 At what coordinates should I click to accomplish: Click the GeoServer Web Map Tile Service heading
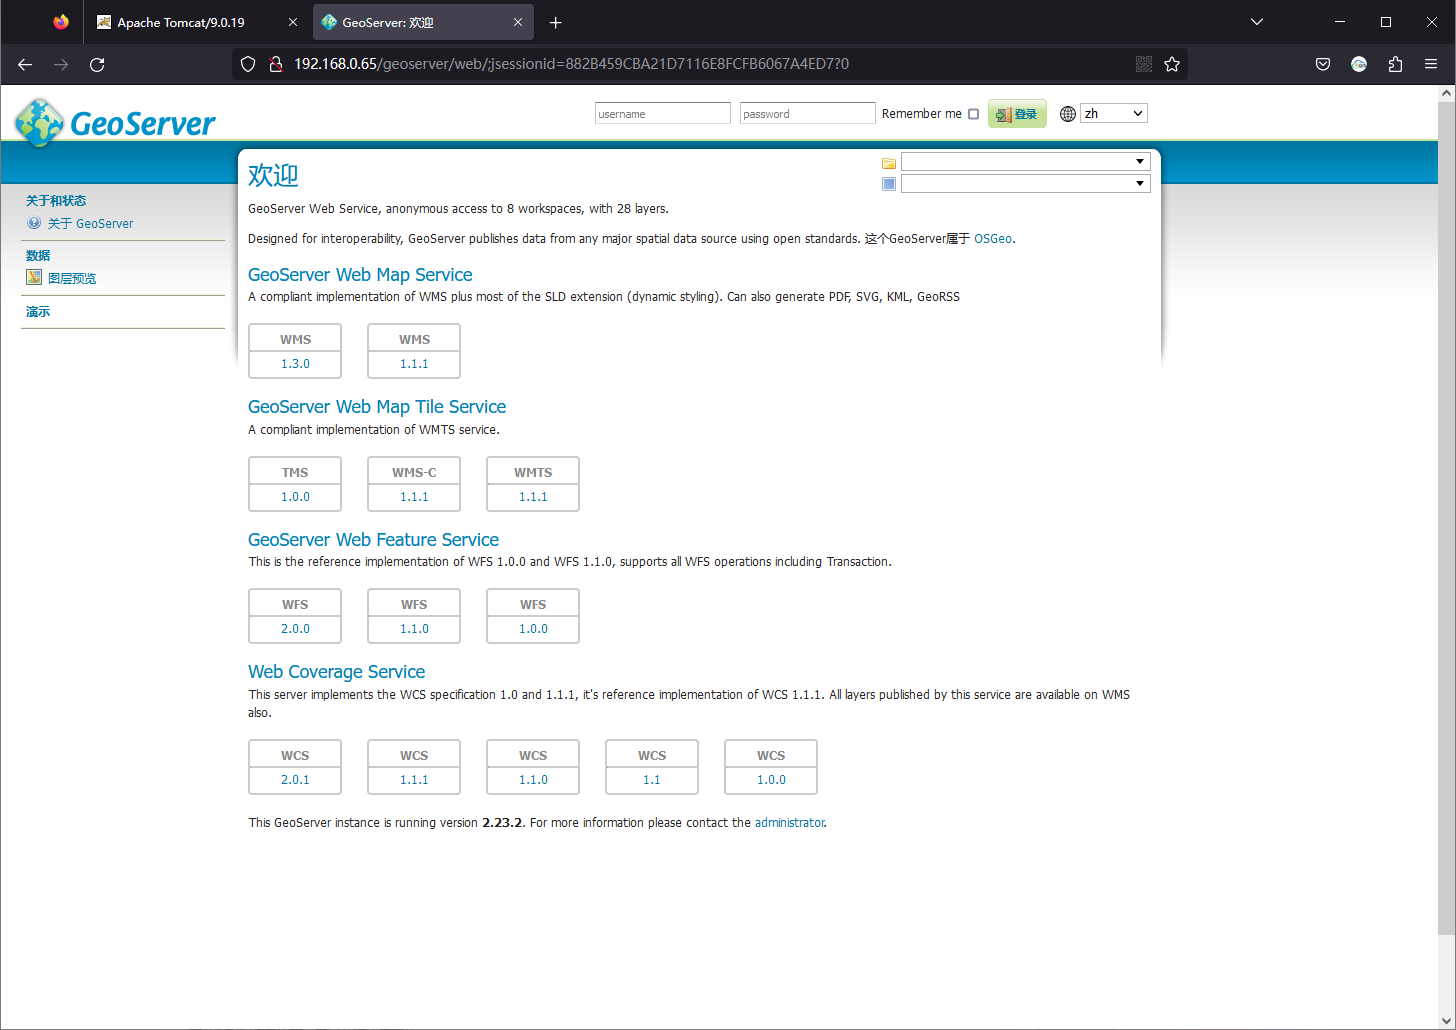click(x=377, y=407)
